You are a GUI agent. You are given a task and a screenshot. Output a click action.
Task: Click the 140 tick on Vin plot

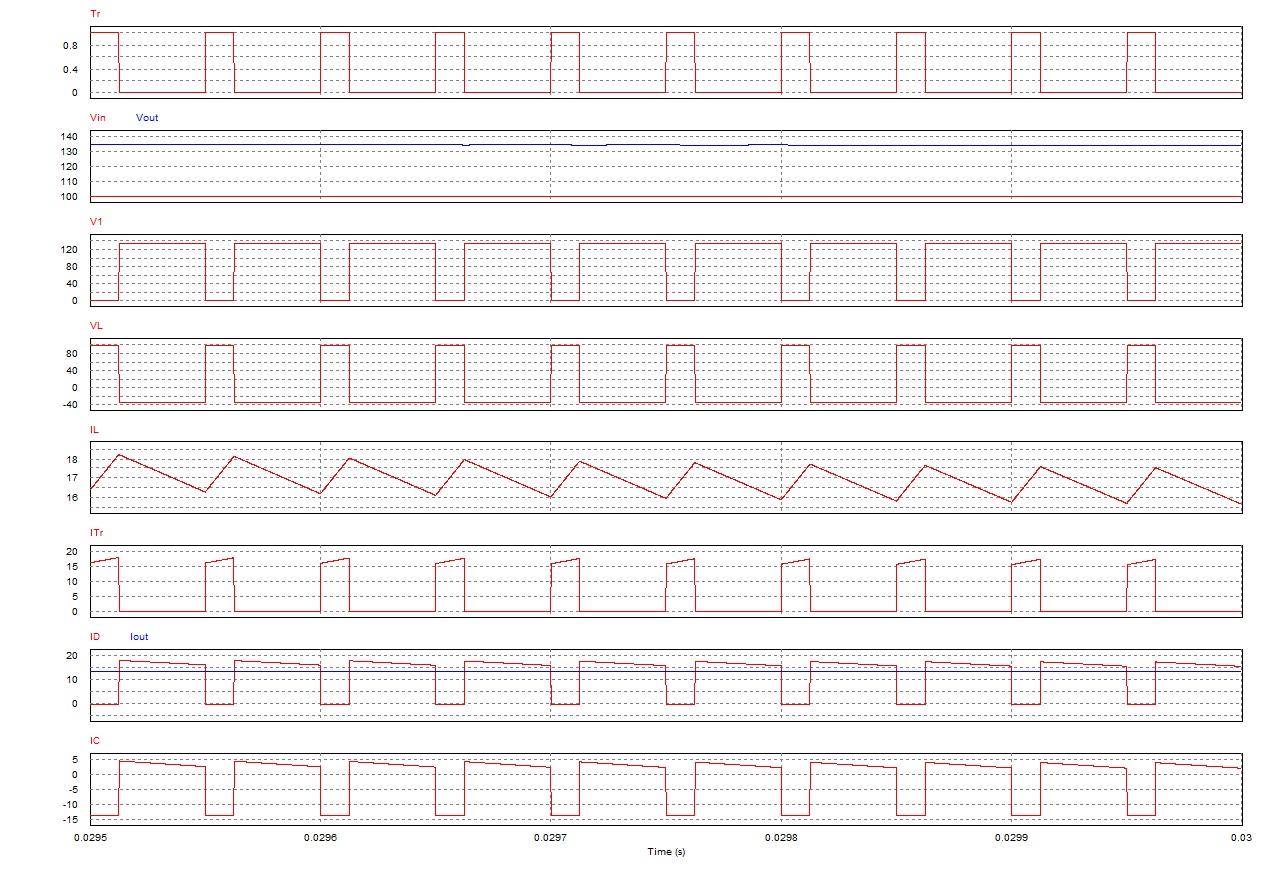[x=70, y=136]
